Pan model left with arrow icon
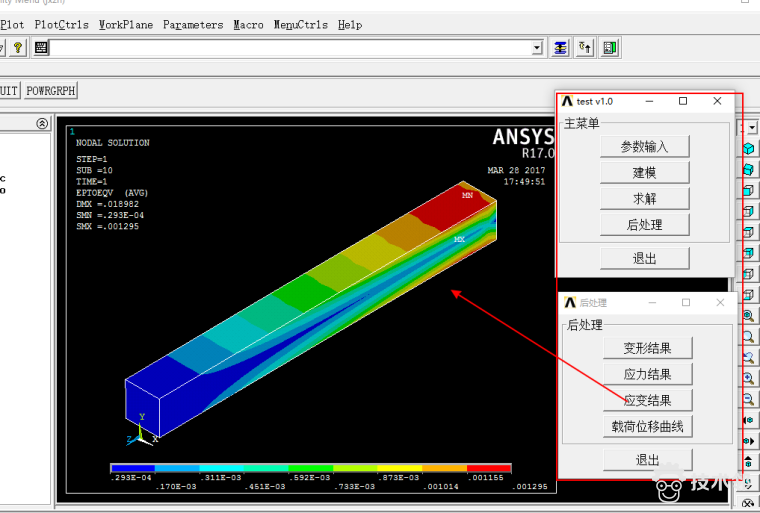The width and height of the screenshot is (760, 513). [748, 420]
